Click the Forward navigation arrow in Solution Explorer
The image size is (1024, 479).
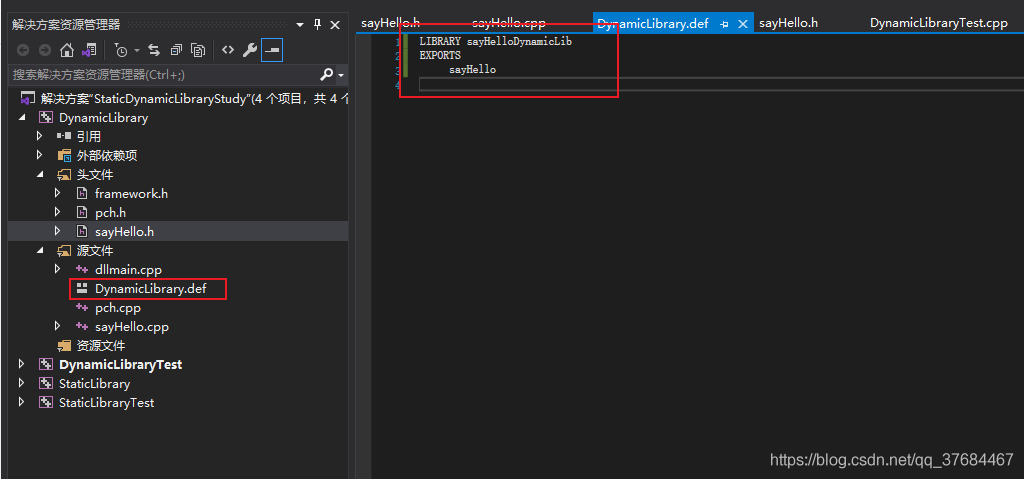(x=44, y=50)
